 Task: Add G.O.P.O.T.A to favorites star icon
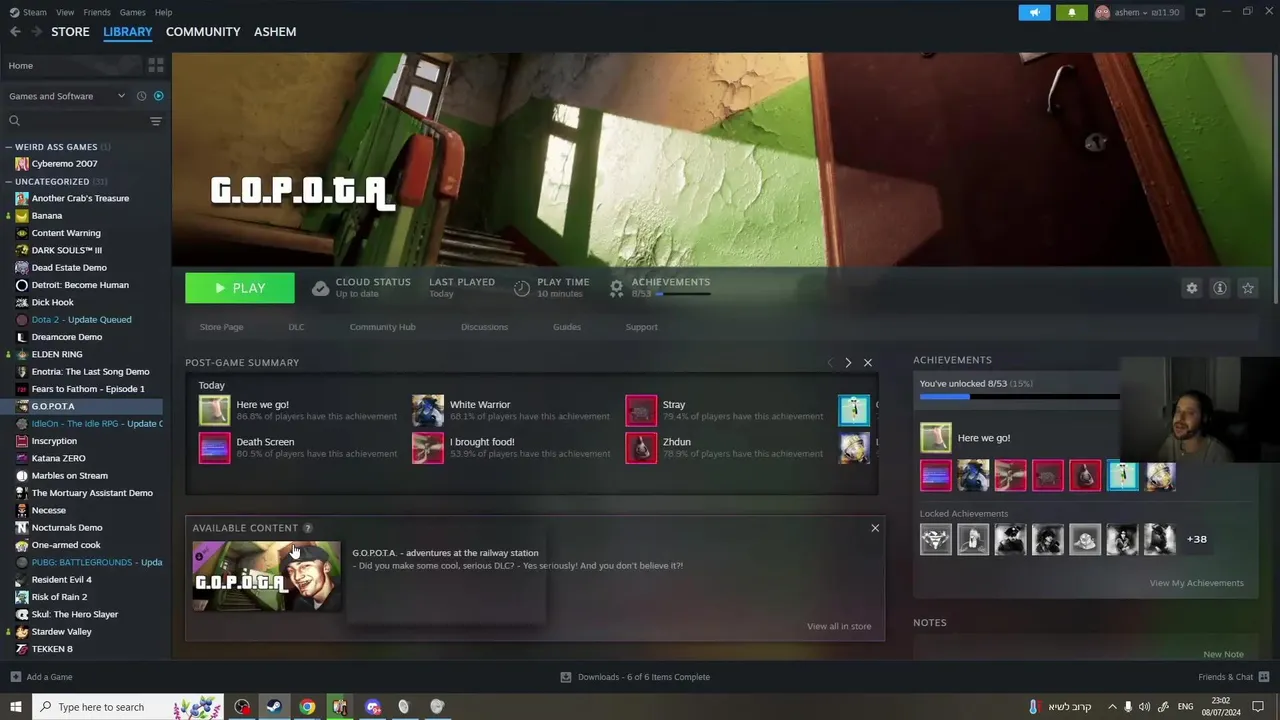pyautogui.click(x=1248, y=288)
